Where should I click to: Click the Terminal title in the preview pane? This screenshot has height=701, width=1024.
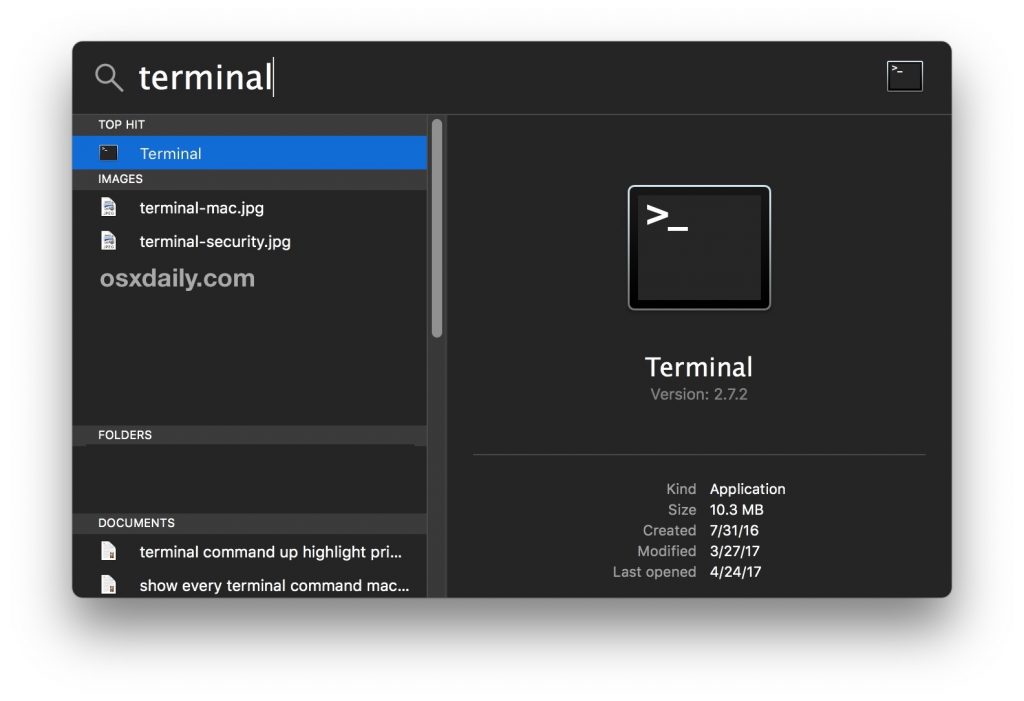pos(698,366)
